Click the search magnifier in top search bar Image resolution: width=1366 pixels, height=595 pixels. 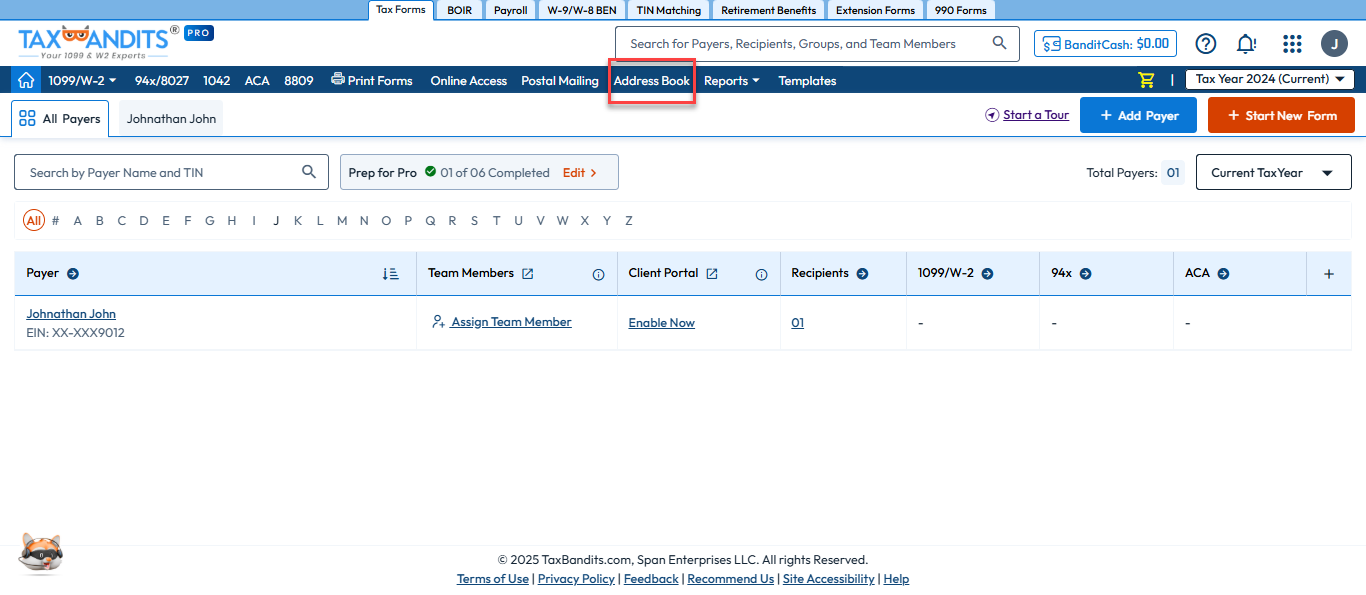coord(999,43)
